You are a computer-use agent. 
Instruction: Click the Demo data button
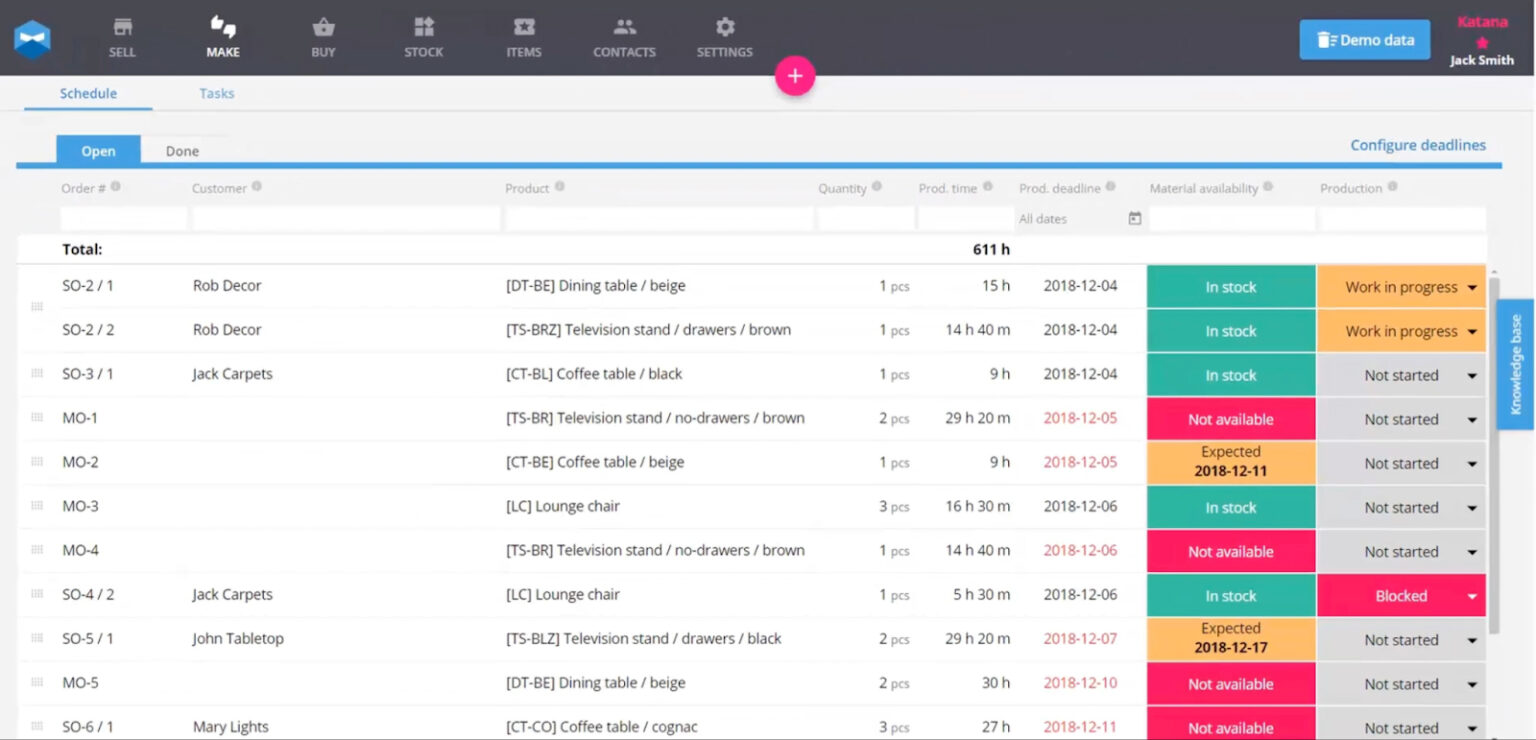[x=1364, y=39]
